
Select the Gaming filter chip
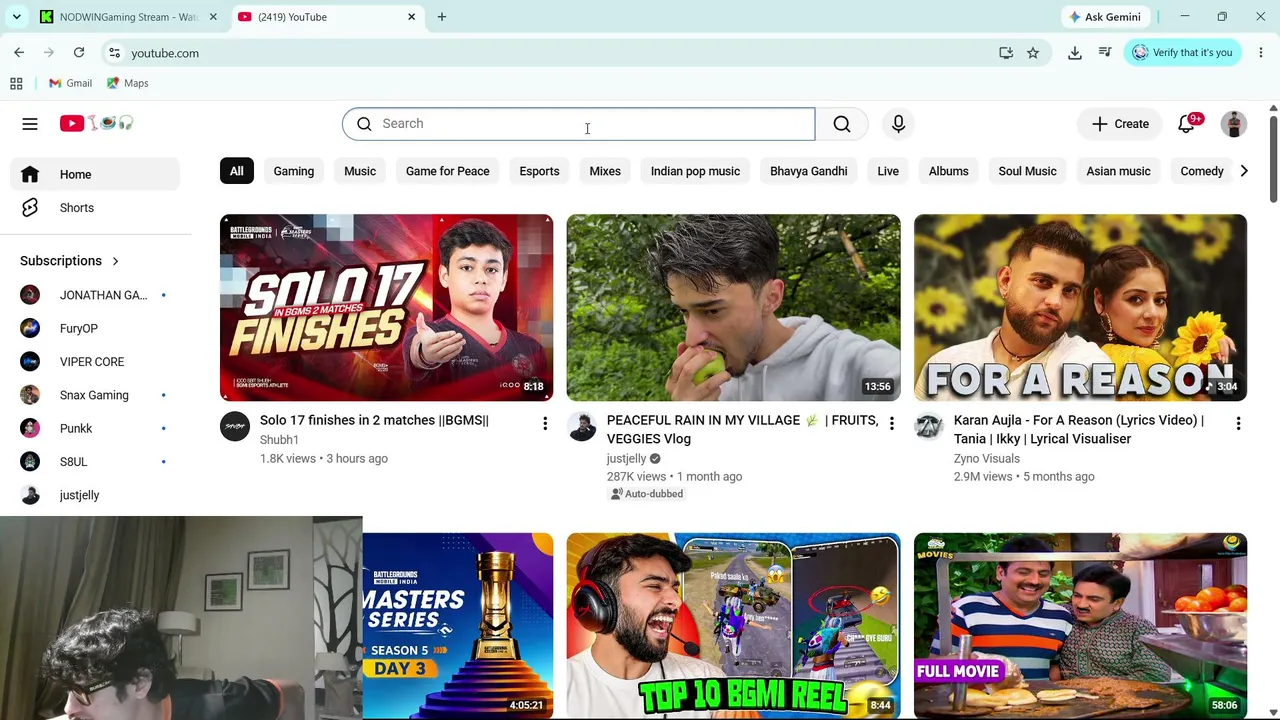tap(294, 171)
